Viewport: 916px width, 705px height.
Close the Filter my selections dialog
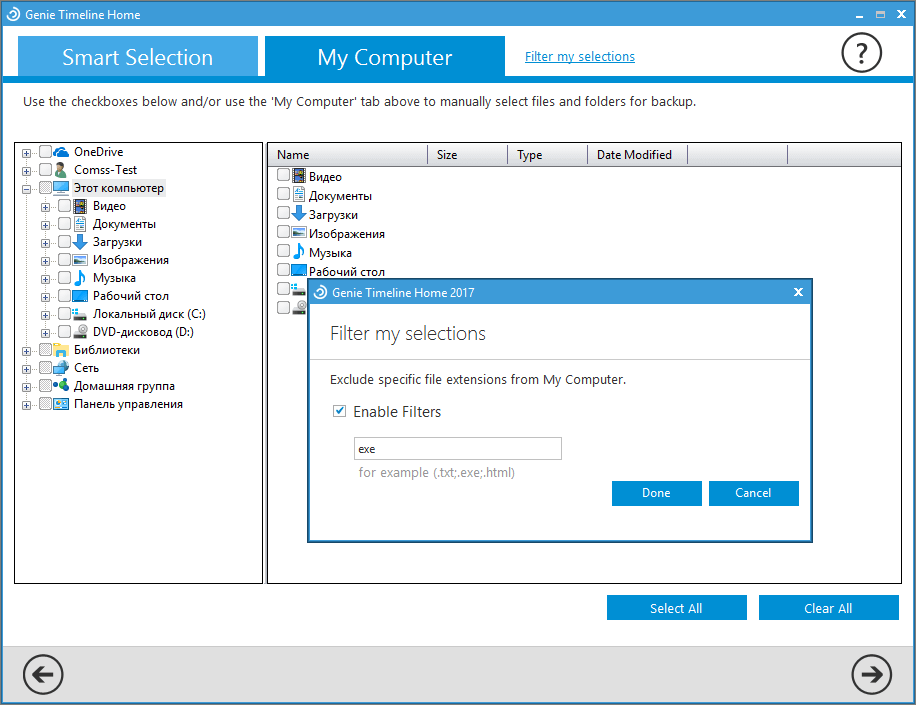(799, 292)
